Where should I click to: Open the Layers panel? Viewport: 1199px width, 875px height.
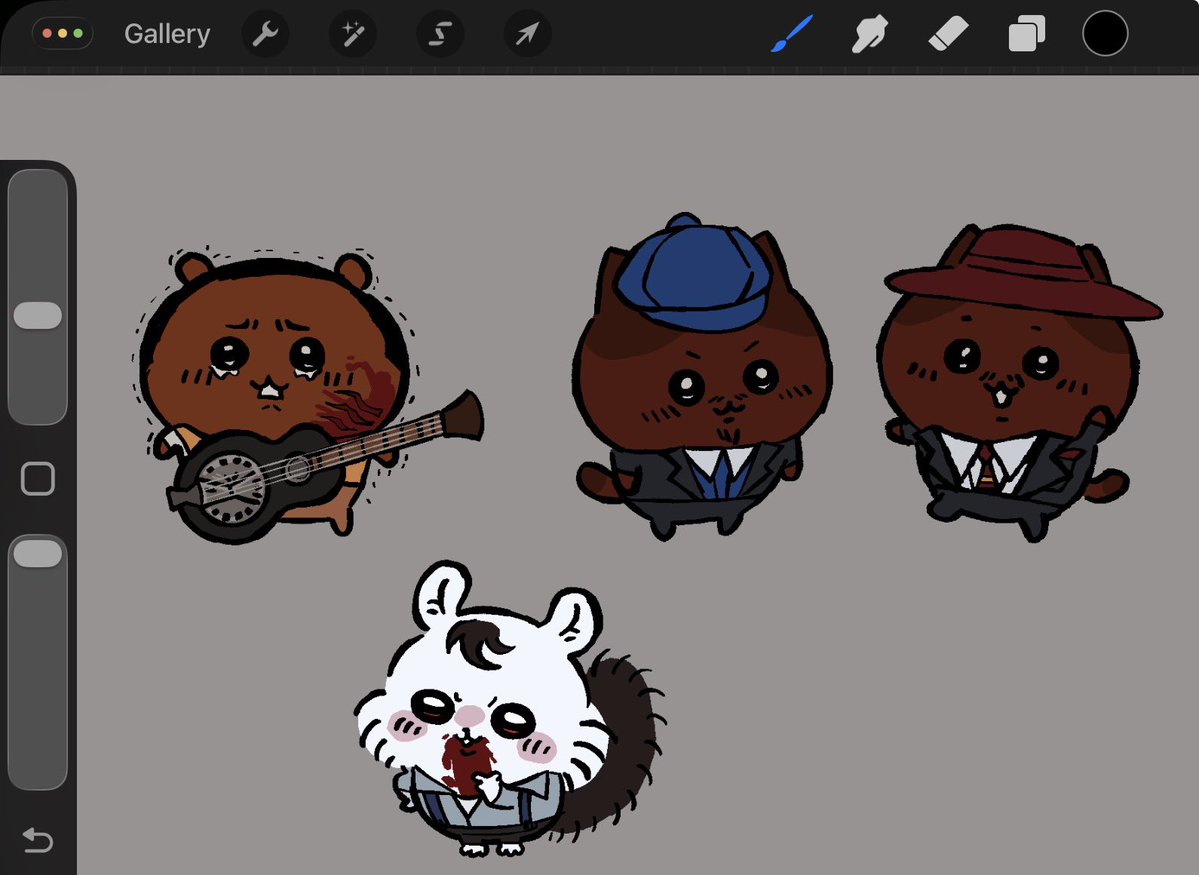click(1026, 34)
